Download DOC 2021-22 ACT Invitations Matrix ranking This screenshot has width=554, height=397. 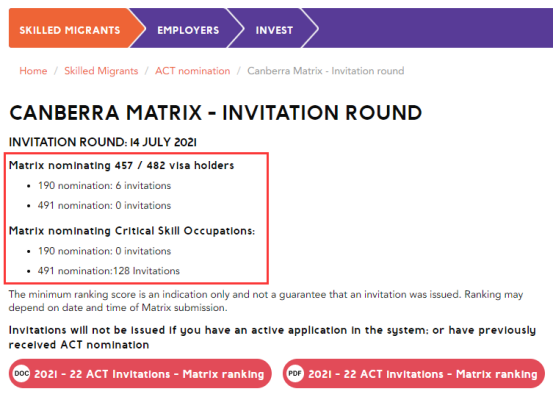coord(140,373)
